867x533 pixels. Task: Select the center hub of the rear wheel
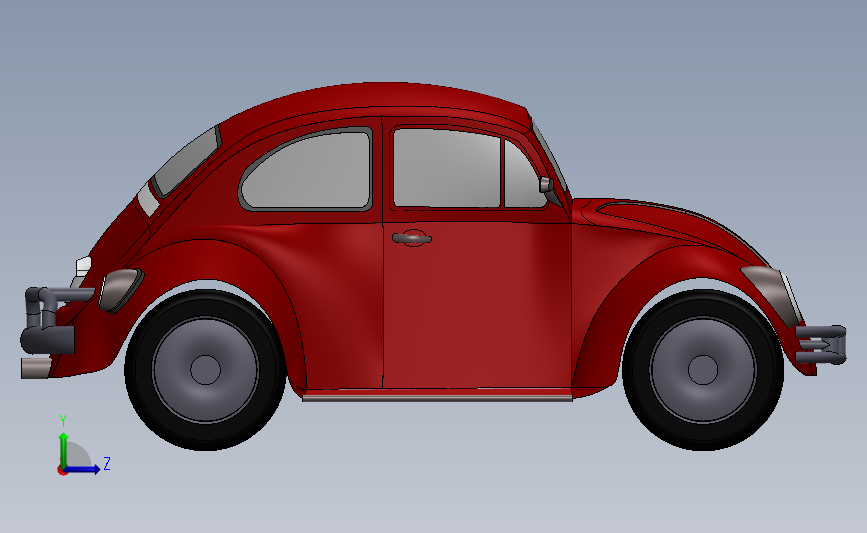[x=205, y=369]
